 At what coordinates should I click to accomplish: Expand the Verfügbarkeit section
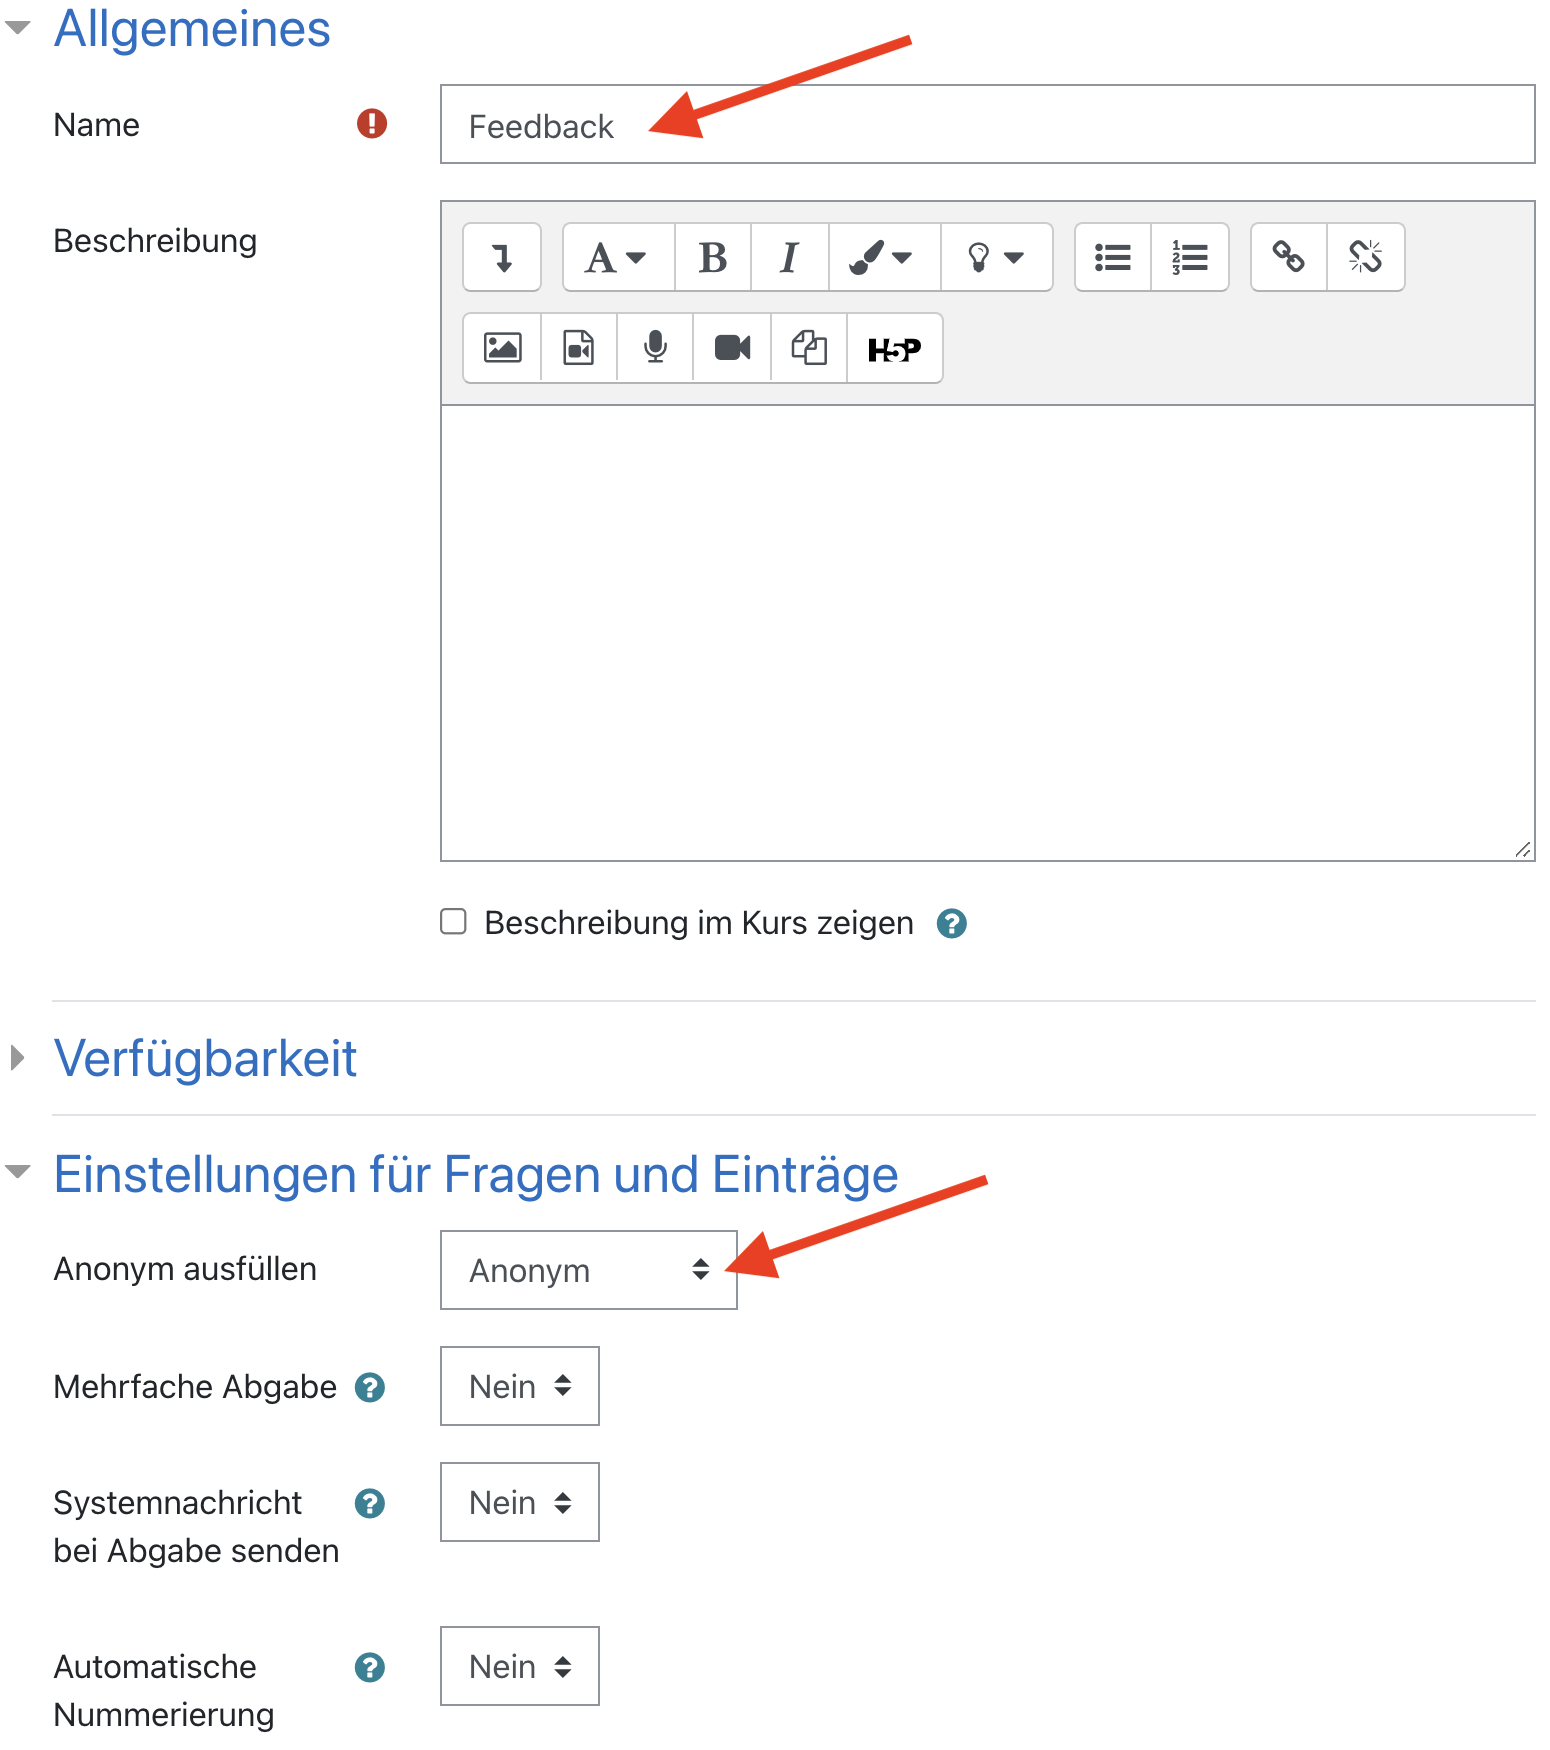point(205,1058)
